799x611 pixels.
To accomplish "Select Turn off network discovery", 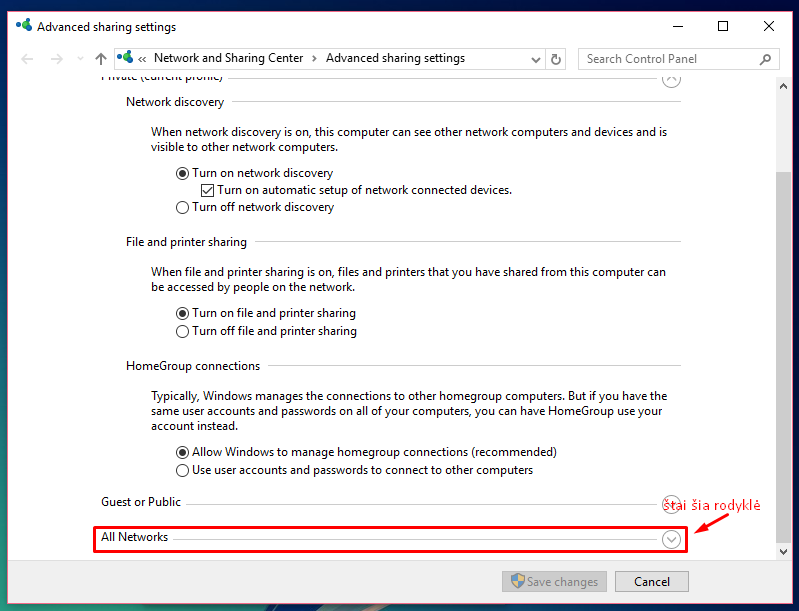I will [255, 207].
